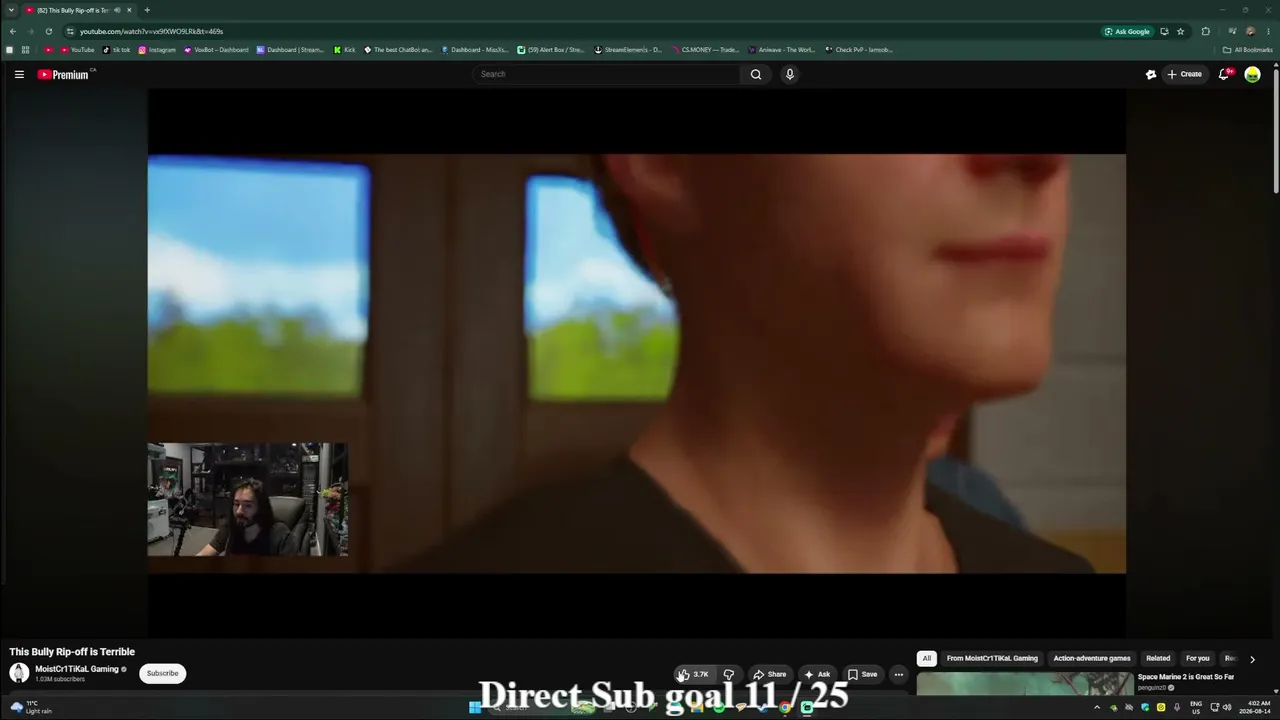1280x720 pixels.
Task: Open the tab search dropdown arrow
Action: 10,10
